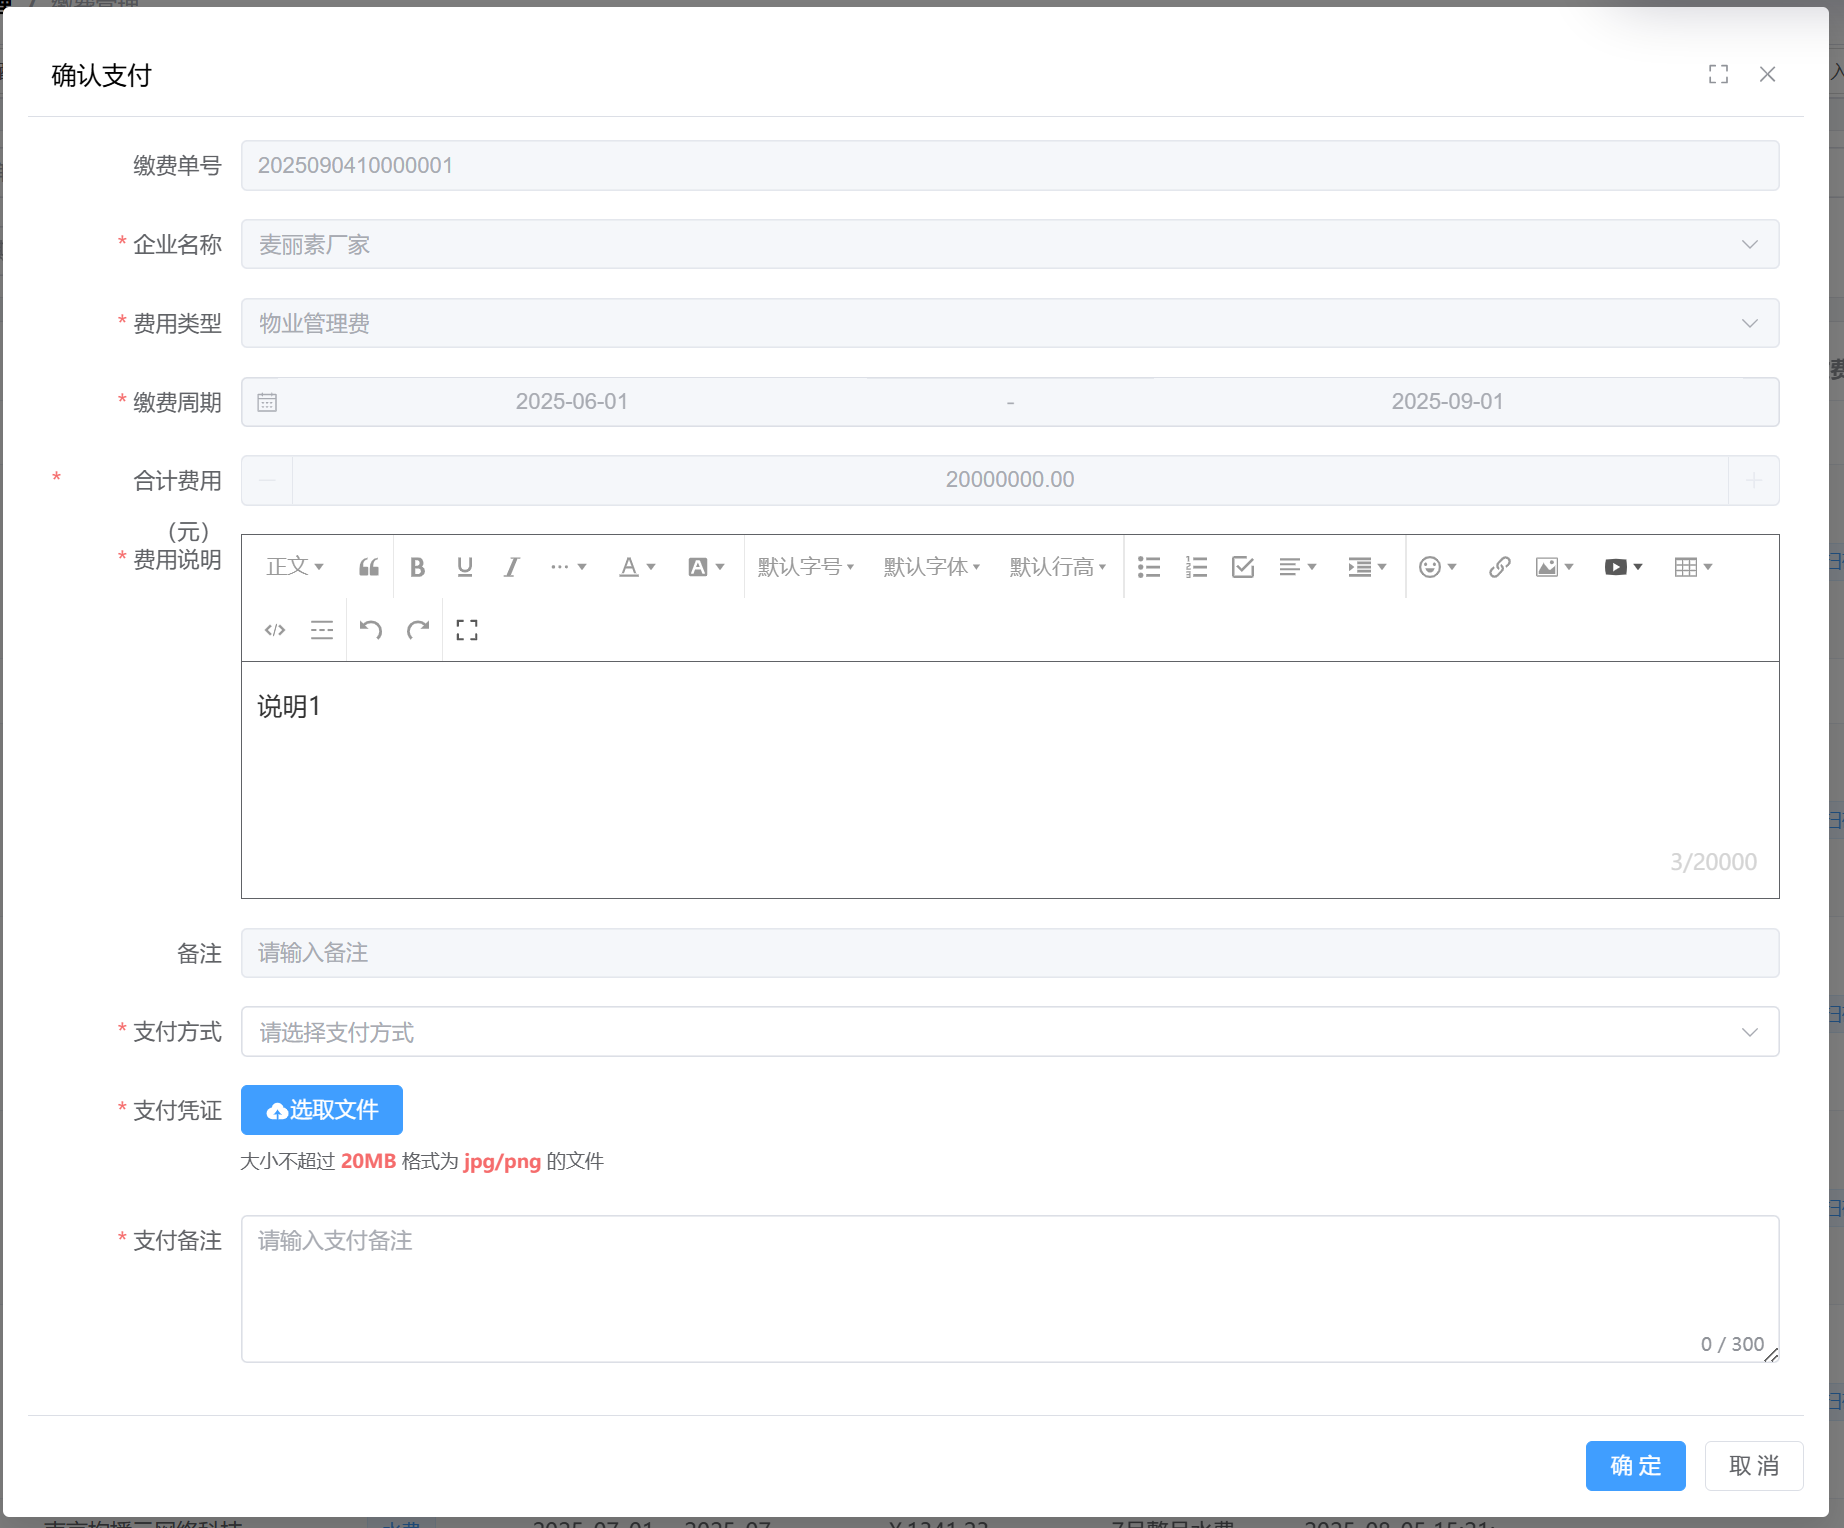1844x1528 pixels.
Task: Expand the 默认字号 font size dropdown
Action: click(x=806, y=567)
